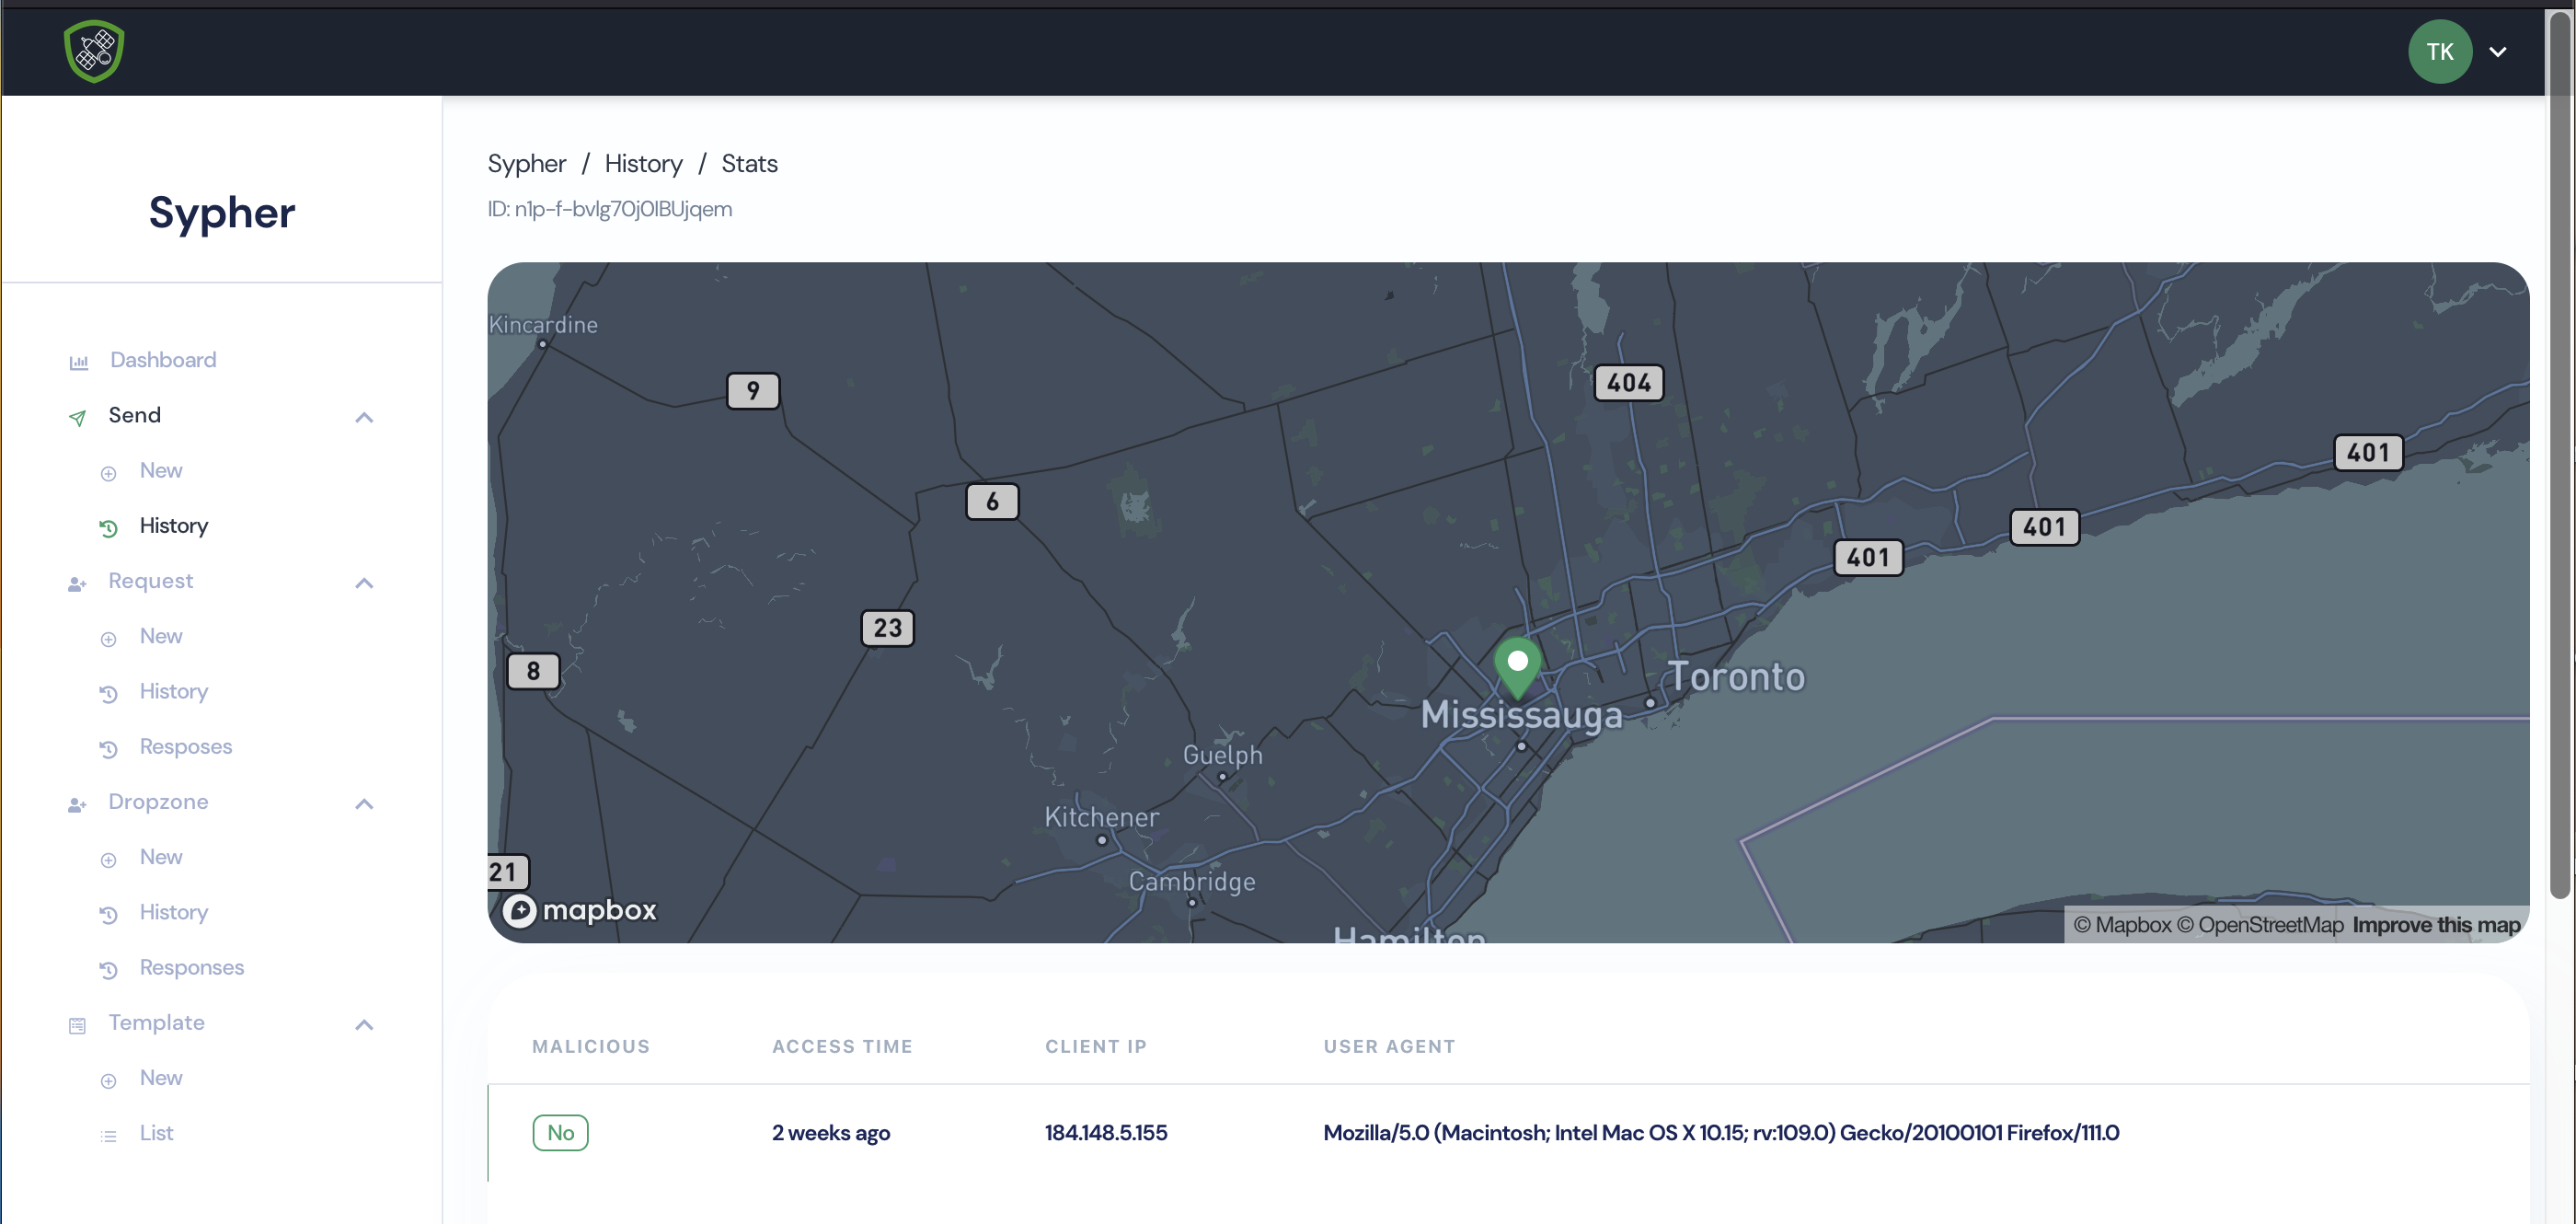Select the Dropzone section label
Image resolution: width=2576 pixels, height=1224 pixels.
pos(158,802)
